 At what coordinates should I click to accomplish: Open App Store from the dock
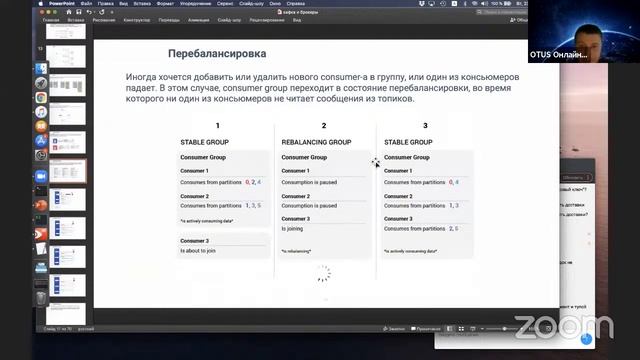coord(41,141)
